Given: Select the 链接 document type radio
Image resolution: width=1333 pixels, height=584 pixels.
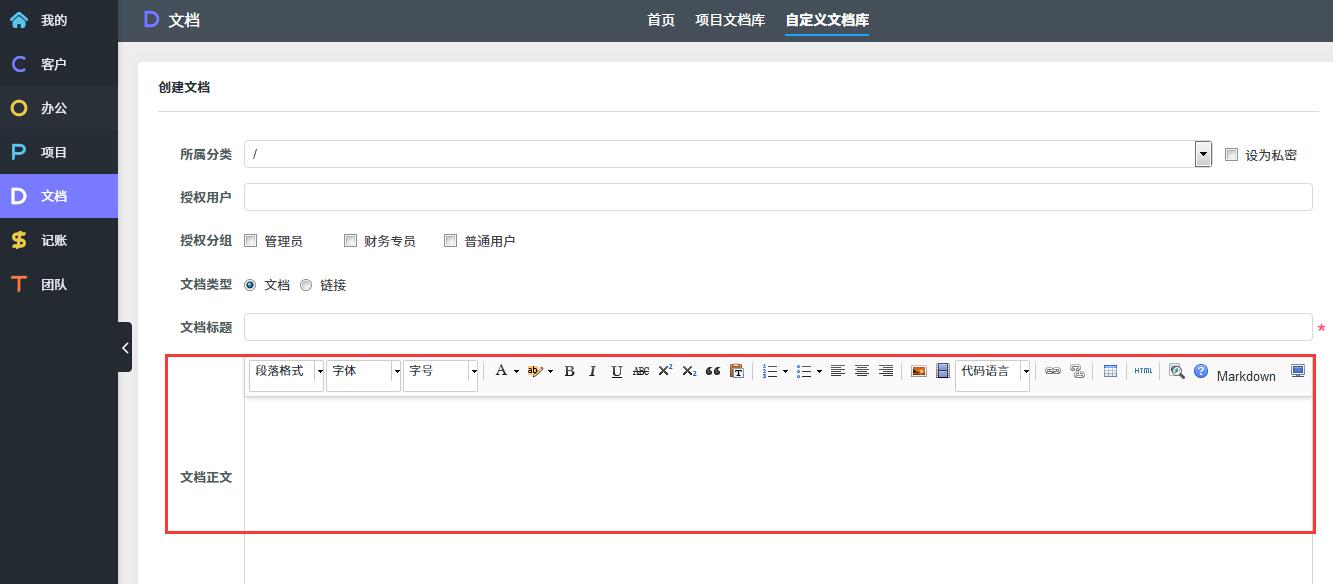Looking at the screenshot, I should pos(306,285).
